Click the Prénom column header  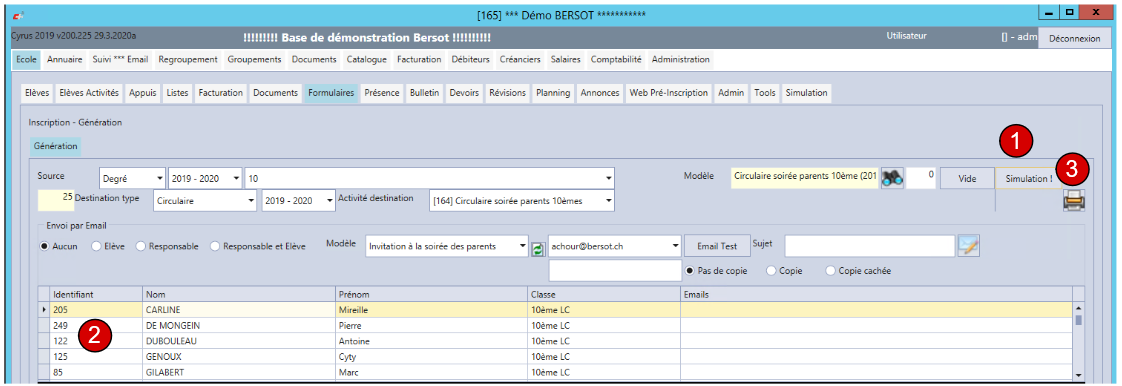pyautogui.click(x=431, y=294)
